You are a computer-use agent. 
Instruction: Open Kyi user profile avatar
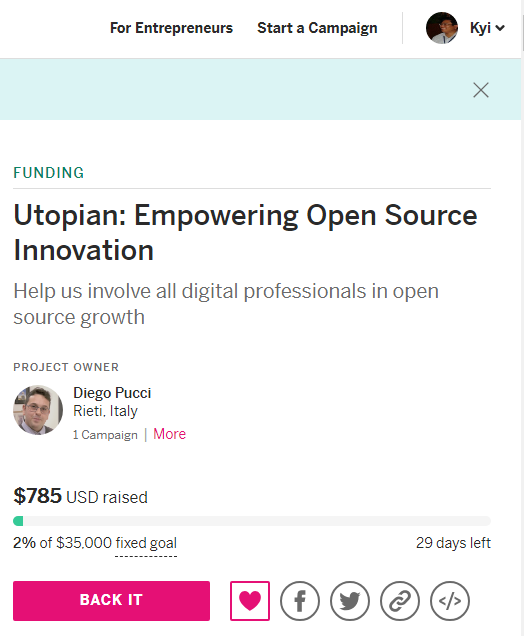[x=442, y=28]
